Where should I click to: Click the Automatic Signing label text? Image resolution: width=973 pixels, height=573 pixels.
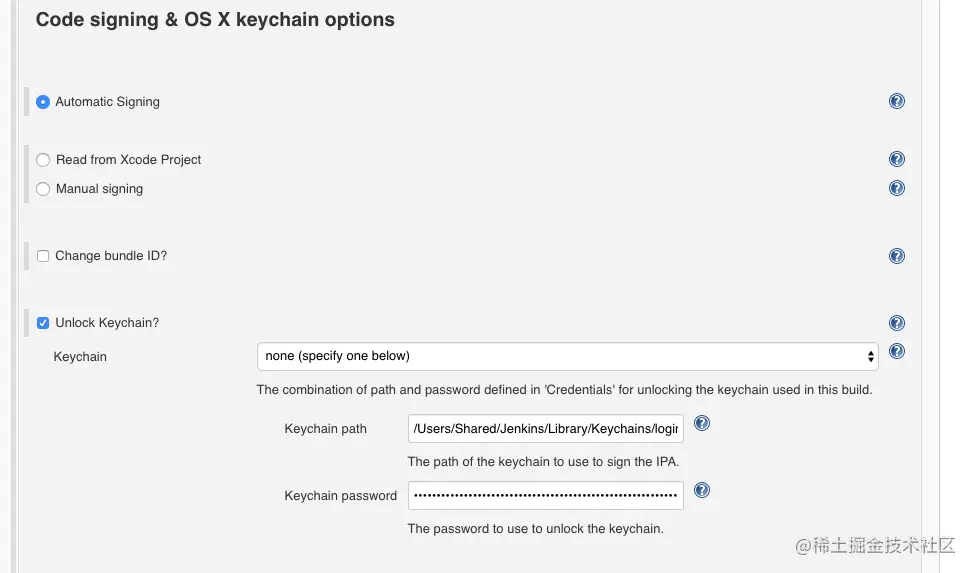pos(107,102)
